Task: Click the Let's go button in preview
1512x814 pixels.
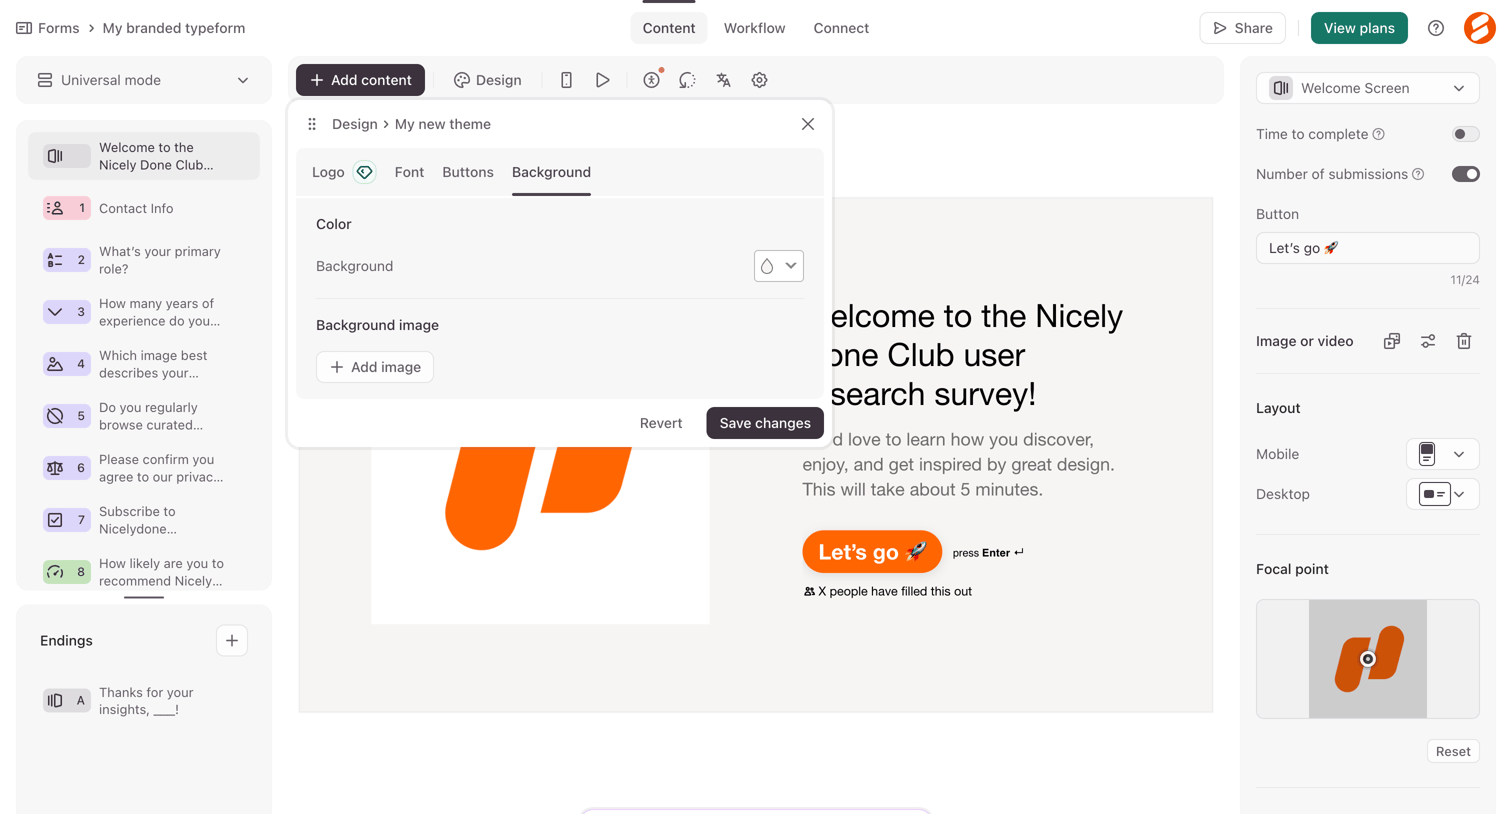Action: click(x=872, y=552)
